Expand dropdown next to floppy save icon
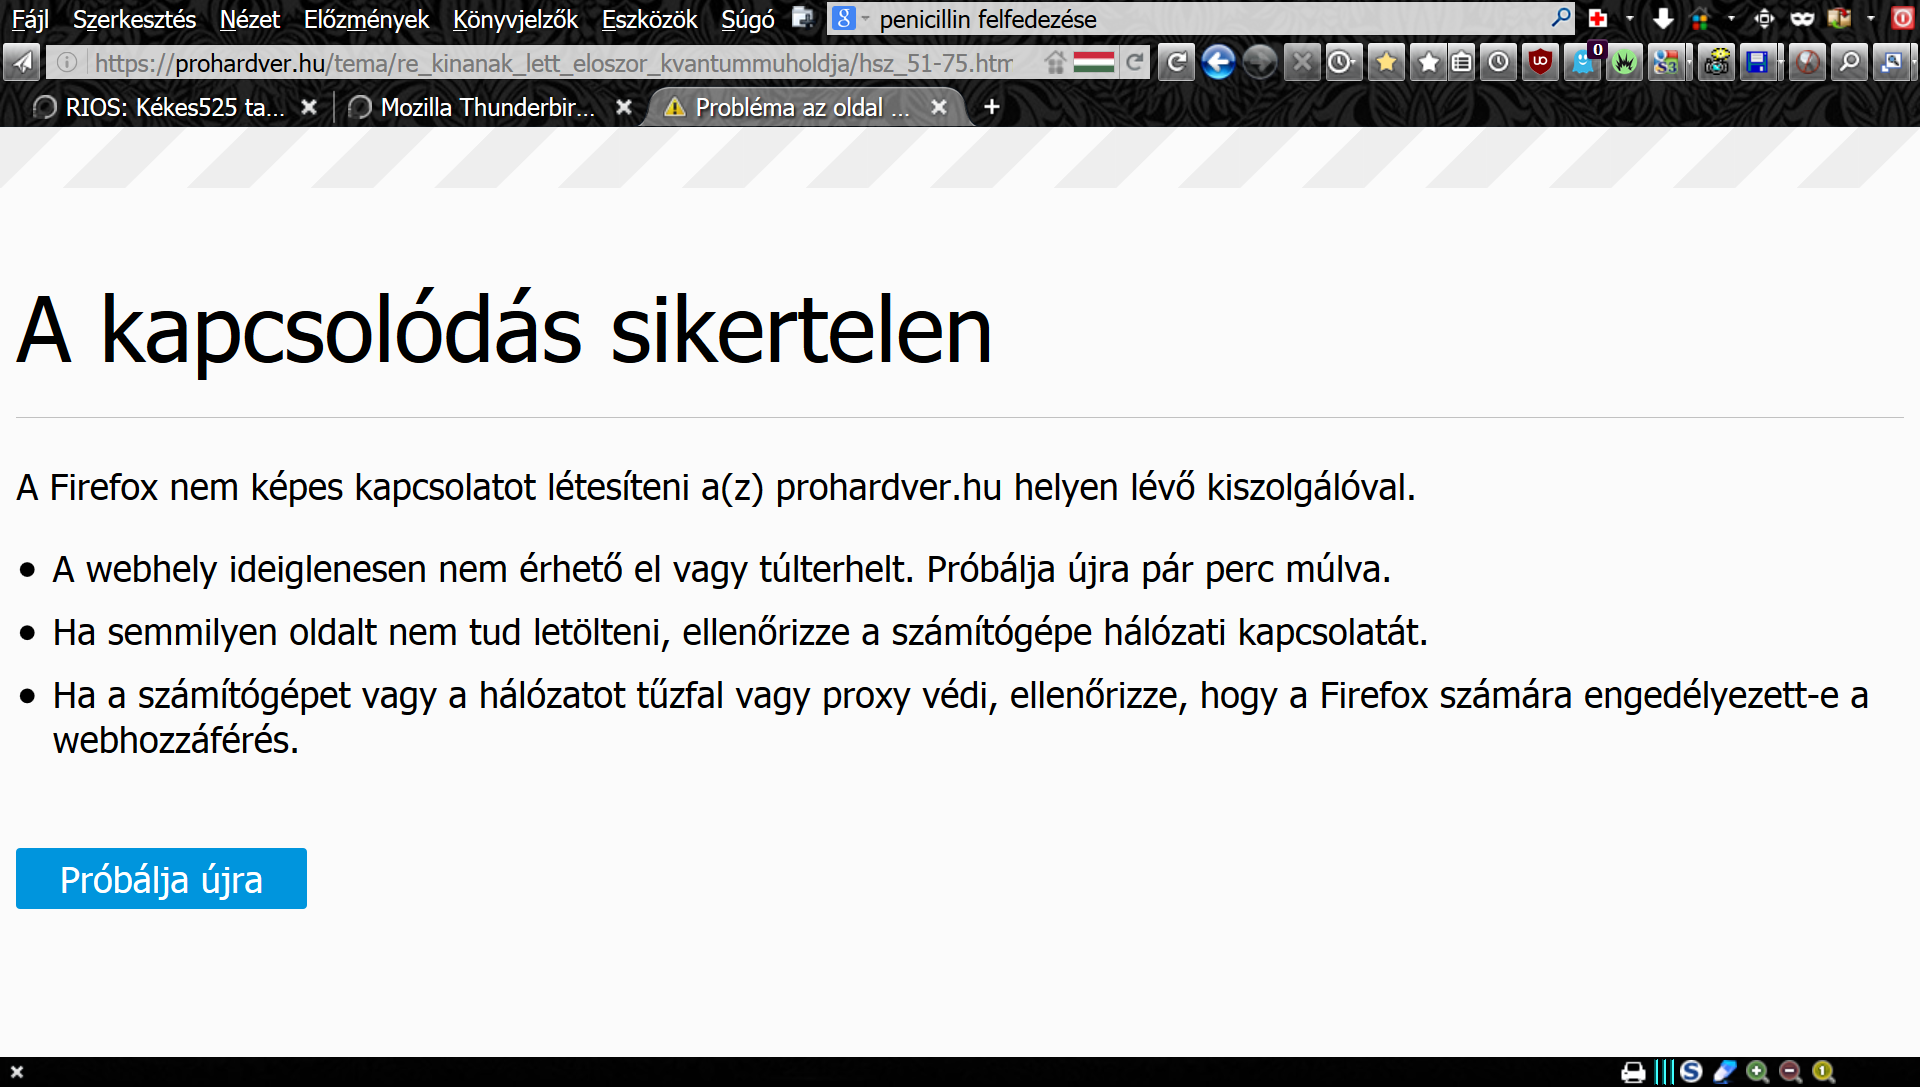1920x1087 pixels. coord(1781,63)
